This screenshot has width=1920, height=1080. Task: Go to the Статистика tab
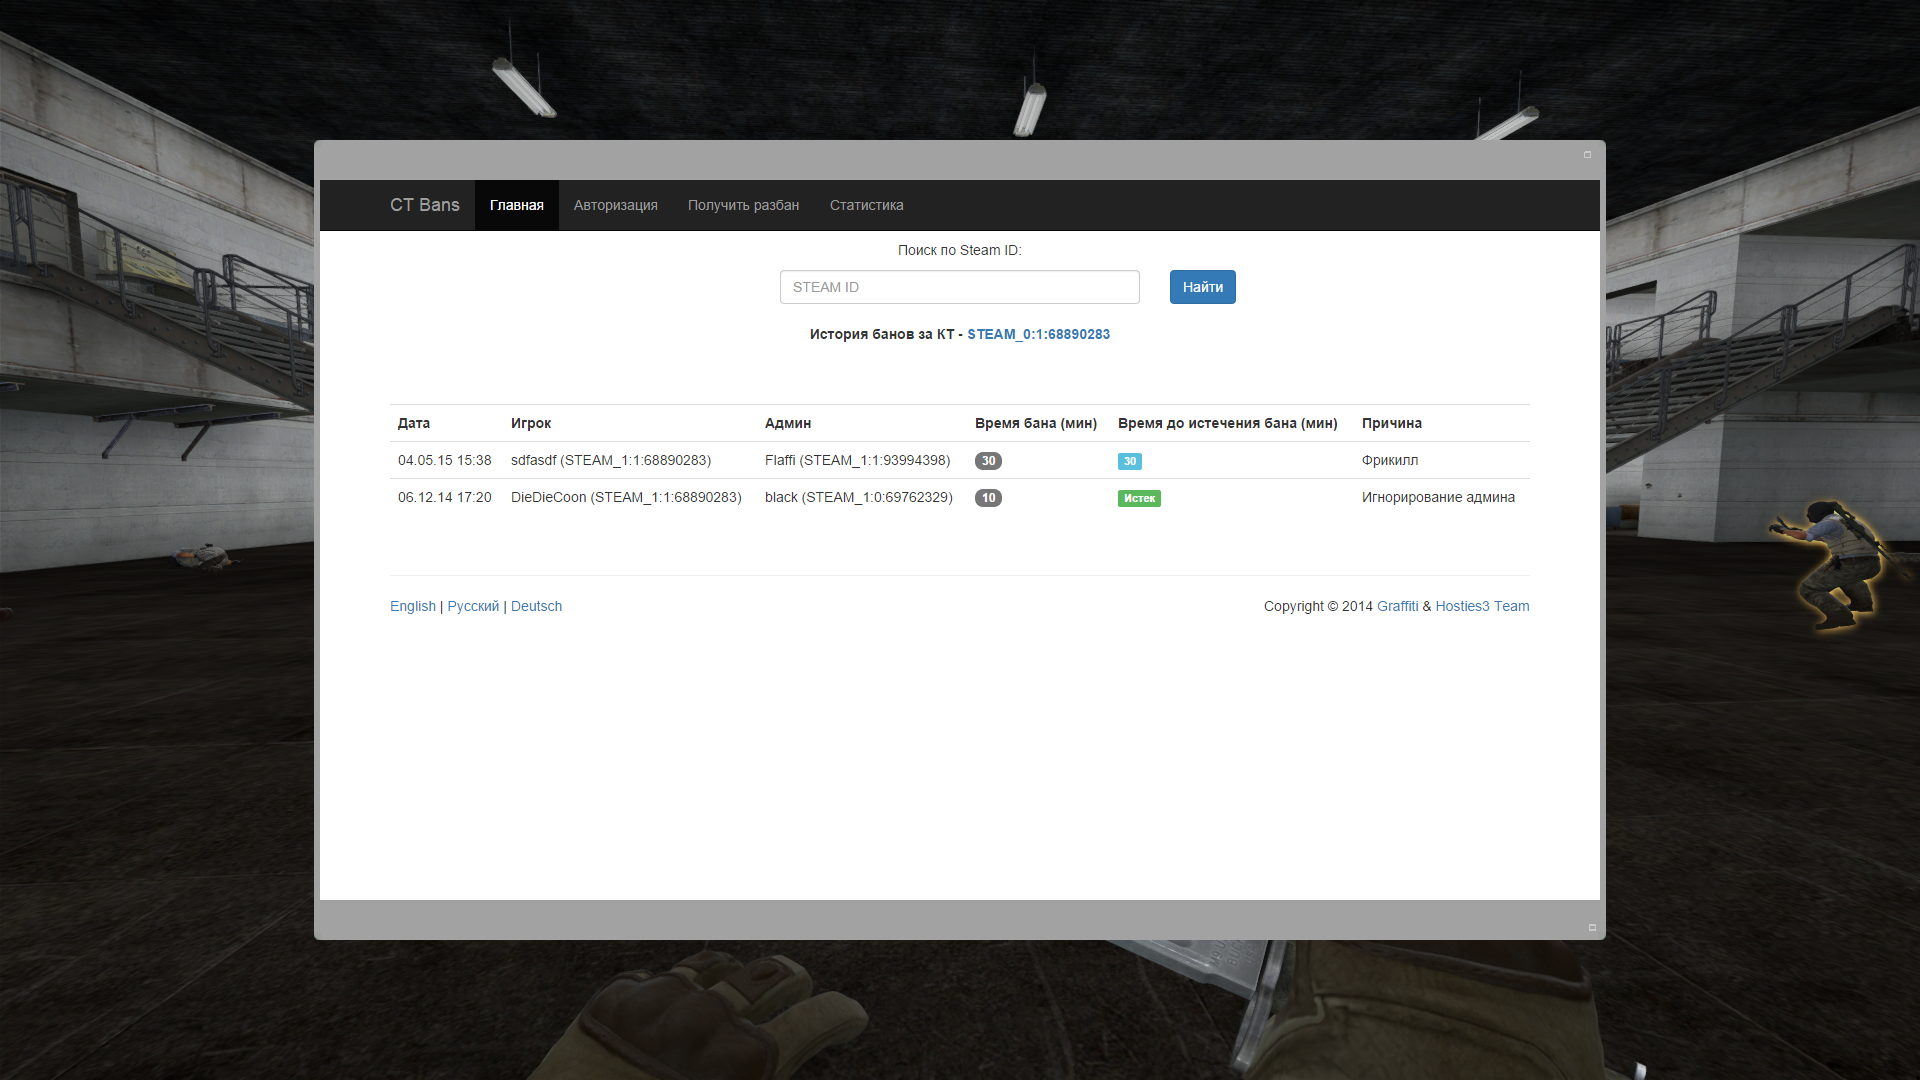(x=866, y=205)
